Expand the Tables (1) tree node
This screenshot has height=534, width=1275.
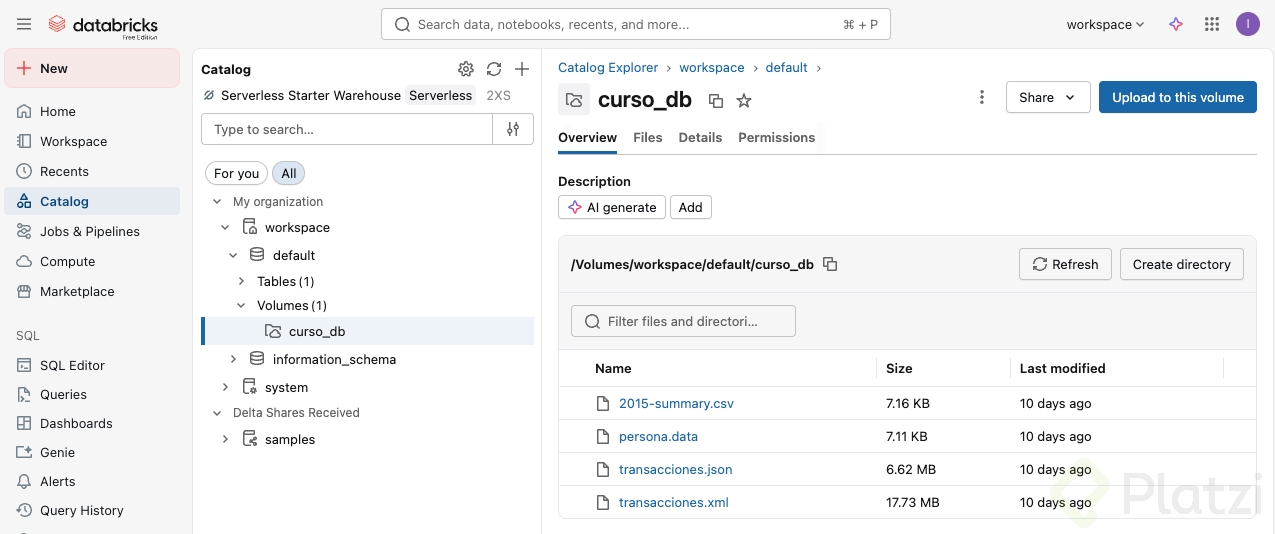point(241,281)
